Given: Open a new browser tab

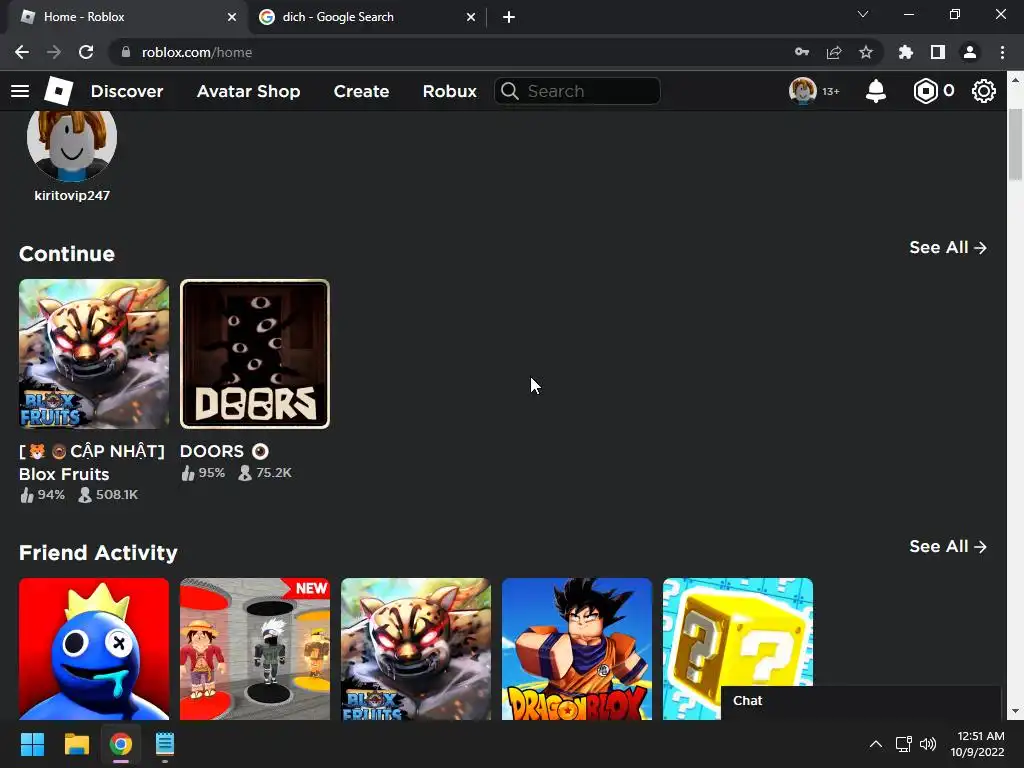Looking at the screenshot, I should 509,17.
